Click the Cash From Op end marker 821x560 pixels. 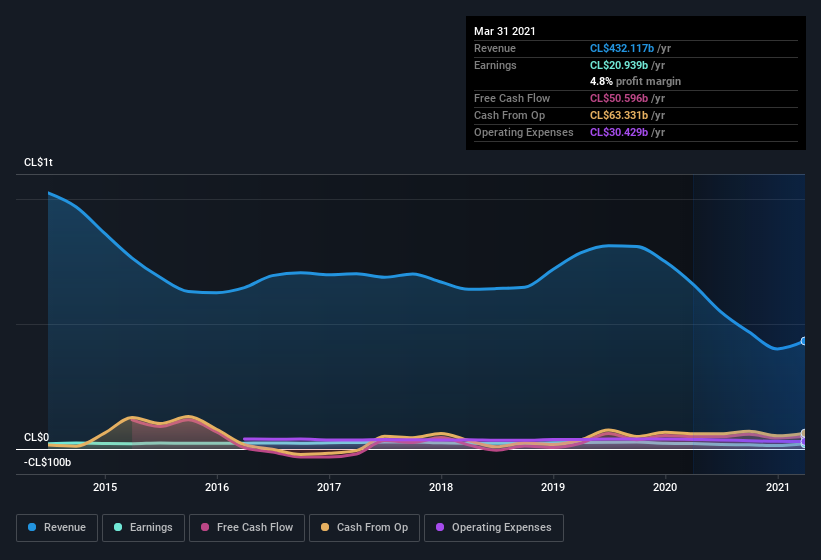(x=804, y=433)
